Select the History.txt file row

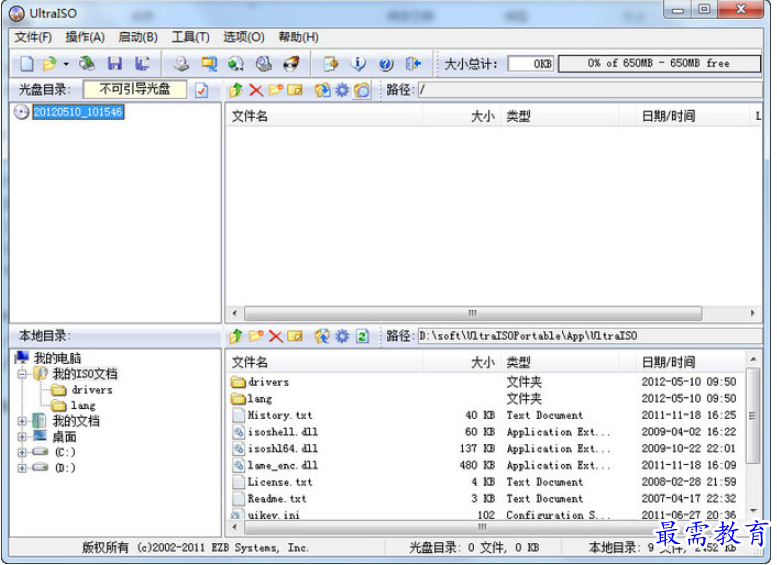point(486,415)
